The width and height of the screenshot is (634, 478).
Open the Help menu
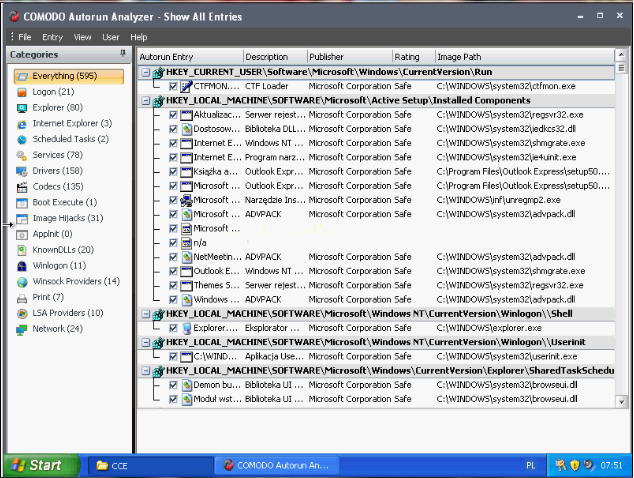click(139, 37)
